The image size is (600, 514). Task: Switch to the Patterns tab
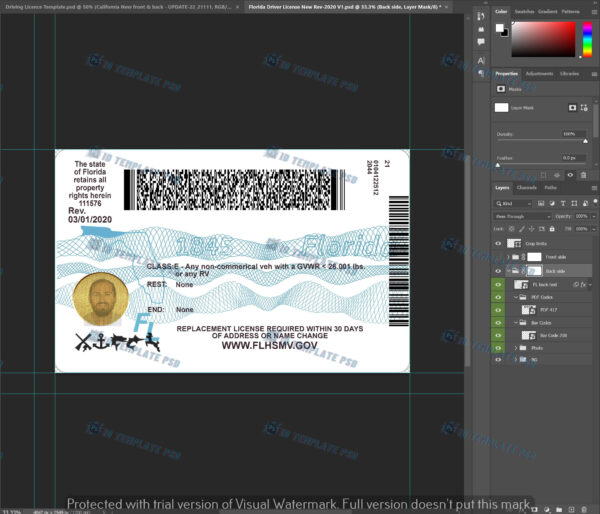[571, 11]
